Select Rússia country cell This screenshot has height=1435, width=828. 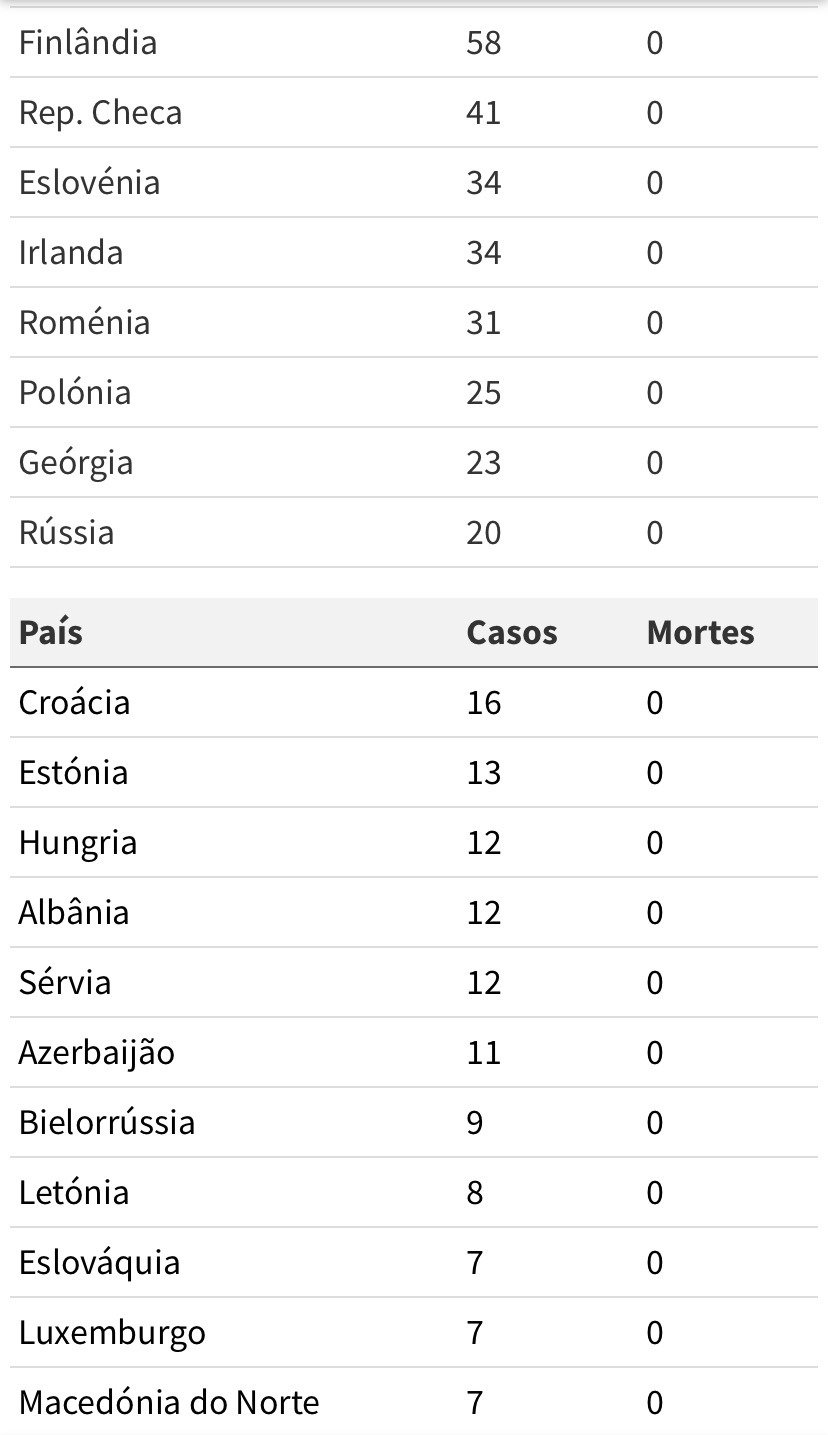(67, 533)
